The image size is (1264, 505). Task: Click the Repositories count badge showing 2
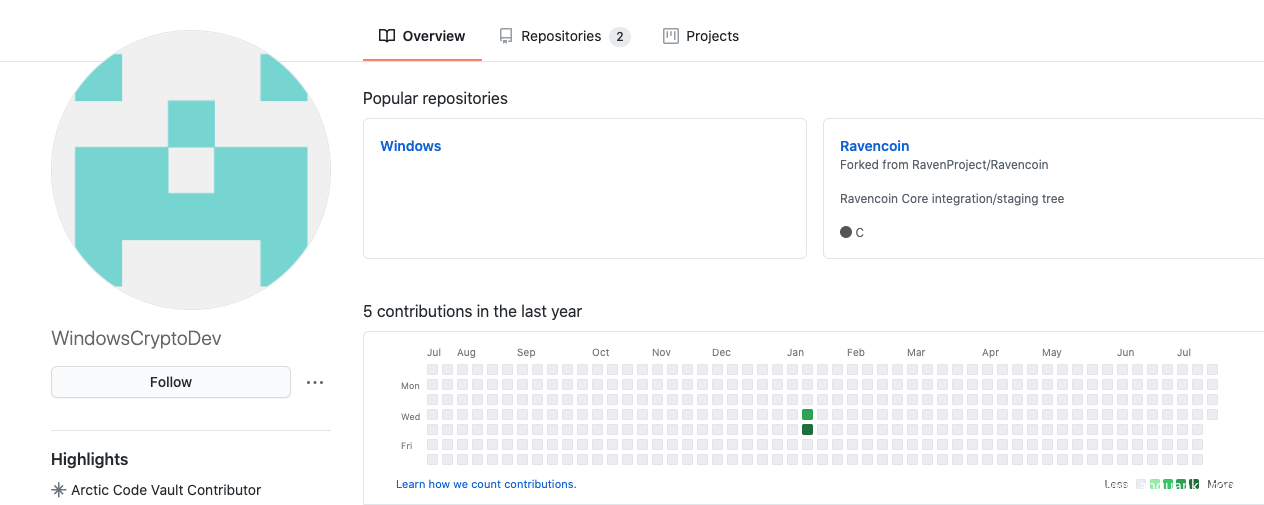[x=620, y=37]
